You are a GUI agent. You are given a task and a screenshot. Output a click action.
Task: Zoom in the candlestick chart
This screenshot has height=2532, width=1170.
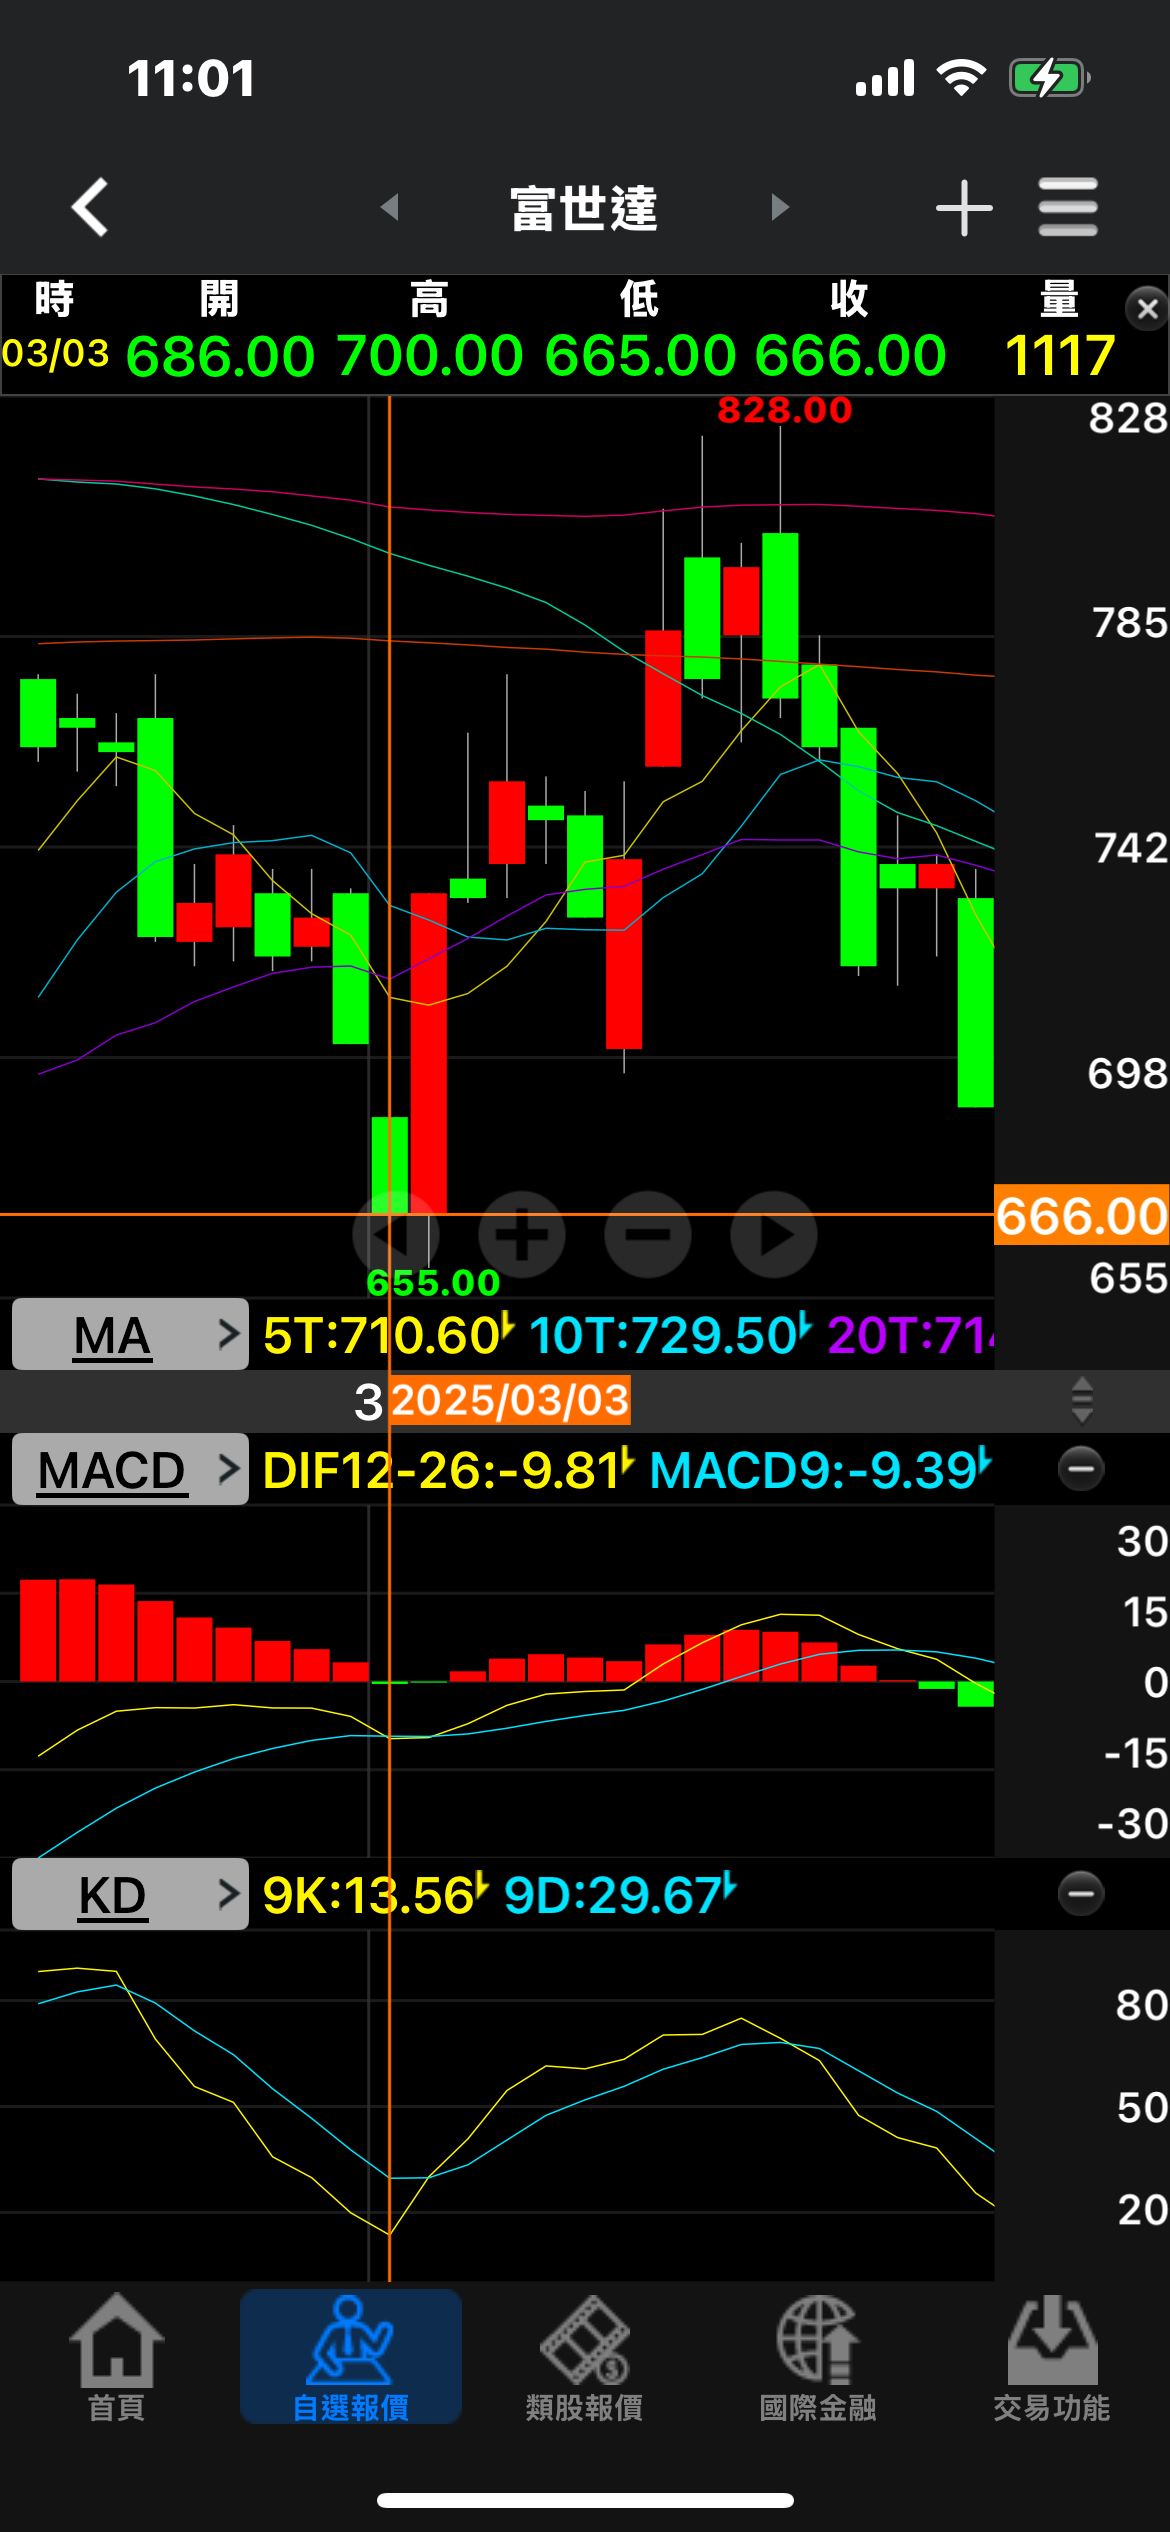pos(522,1234)
